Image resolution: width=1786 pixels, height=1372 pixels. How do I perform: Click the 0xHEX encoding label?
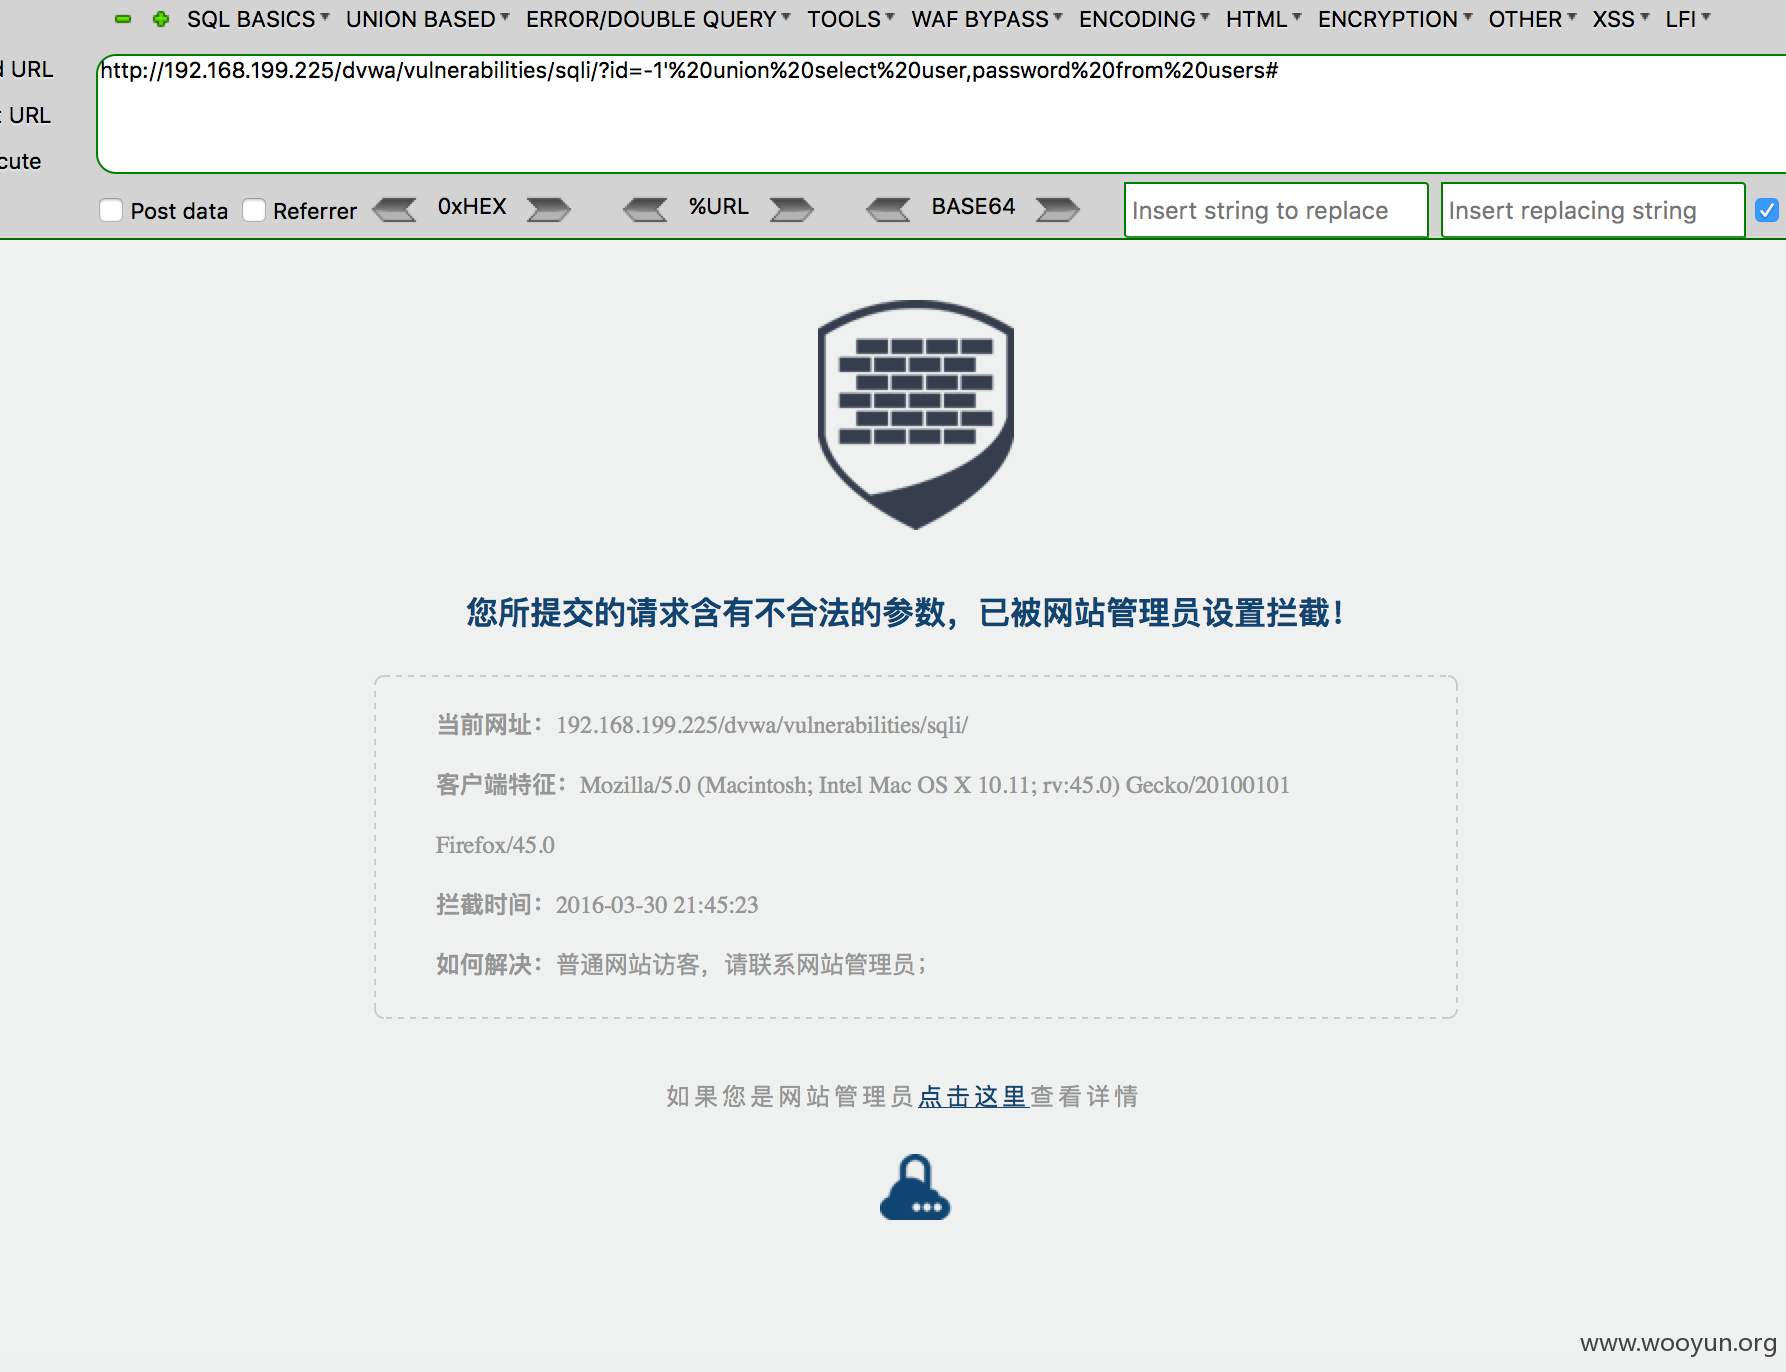coord(472,207)
